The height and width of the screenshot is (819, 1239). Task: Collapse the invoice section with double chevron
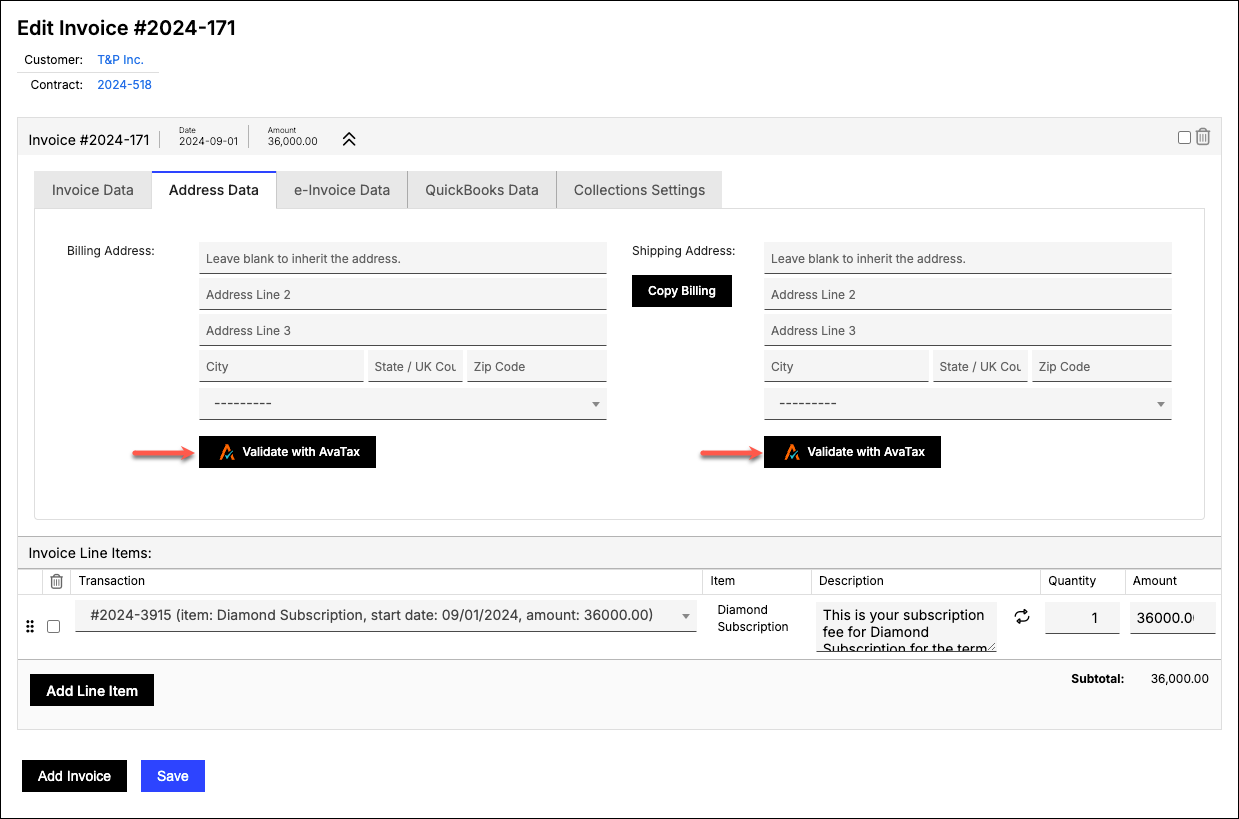tap(349, 140)
